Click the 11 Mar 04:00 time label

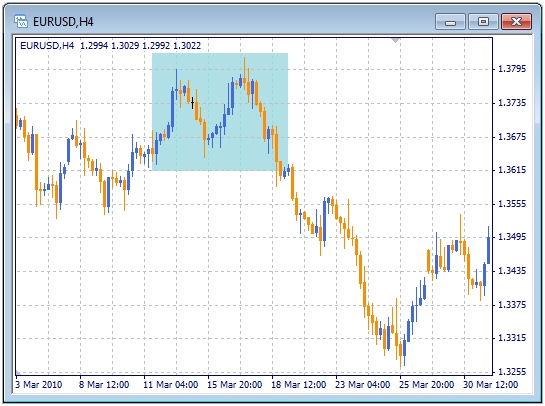(x=171, y=384)
